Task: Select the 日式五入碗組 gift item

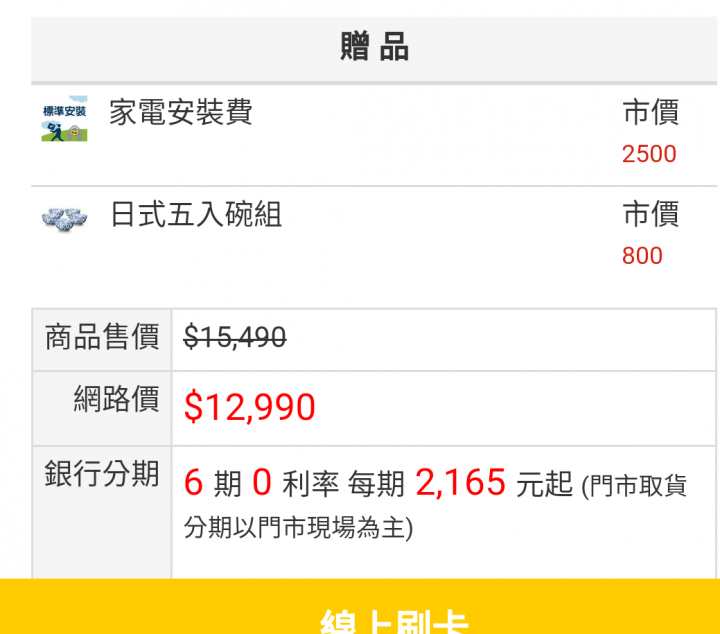Action: coord(196,214)
